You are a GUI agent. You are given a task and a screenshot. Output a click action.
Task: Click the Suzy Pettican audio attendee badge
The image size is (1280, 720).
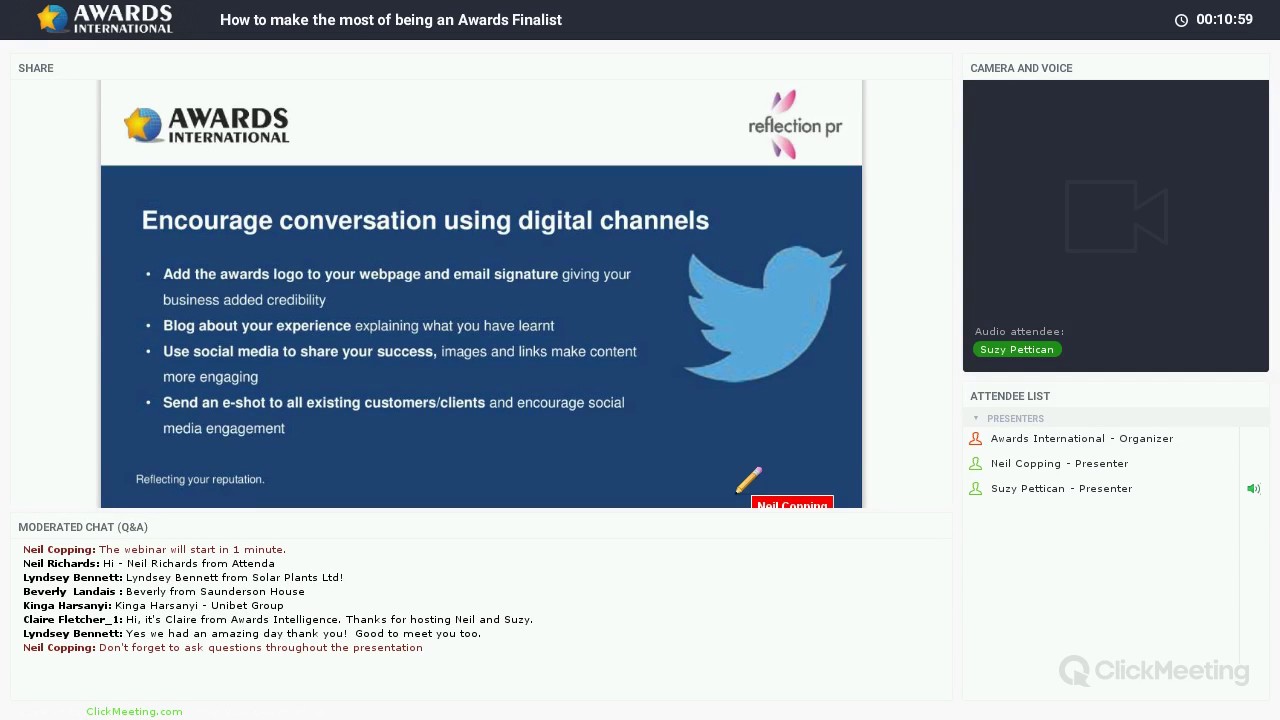point(1017,349)
